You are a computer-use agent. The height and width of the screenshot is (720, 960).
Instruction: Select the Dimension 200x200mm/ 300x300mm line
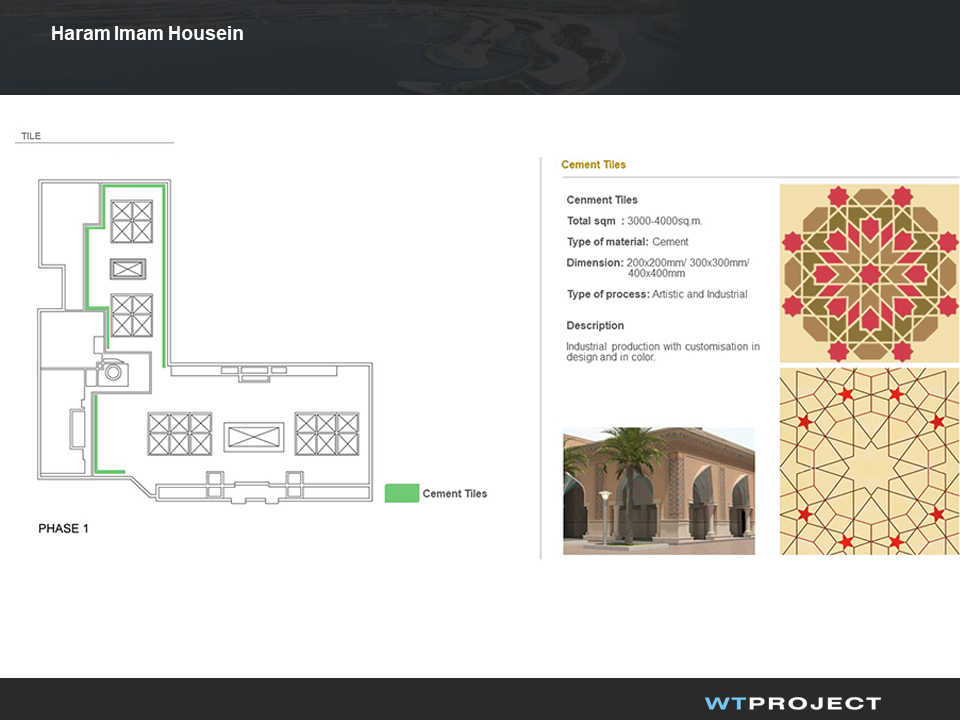(658, 263)
